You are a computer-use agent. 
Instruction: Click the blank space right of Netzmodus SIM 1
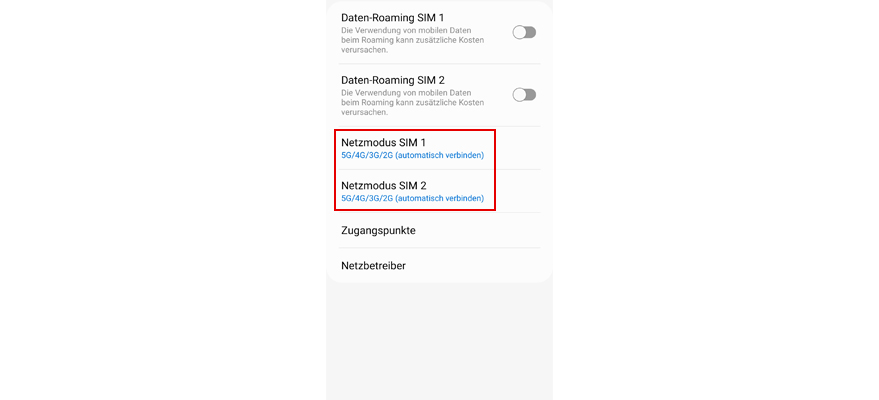coord(518,148)
